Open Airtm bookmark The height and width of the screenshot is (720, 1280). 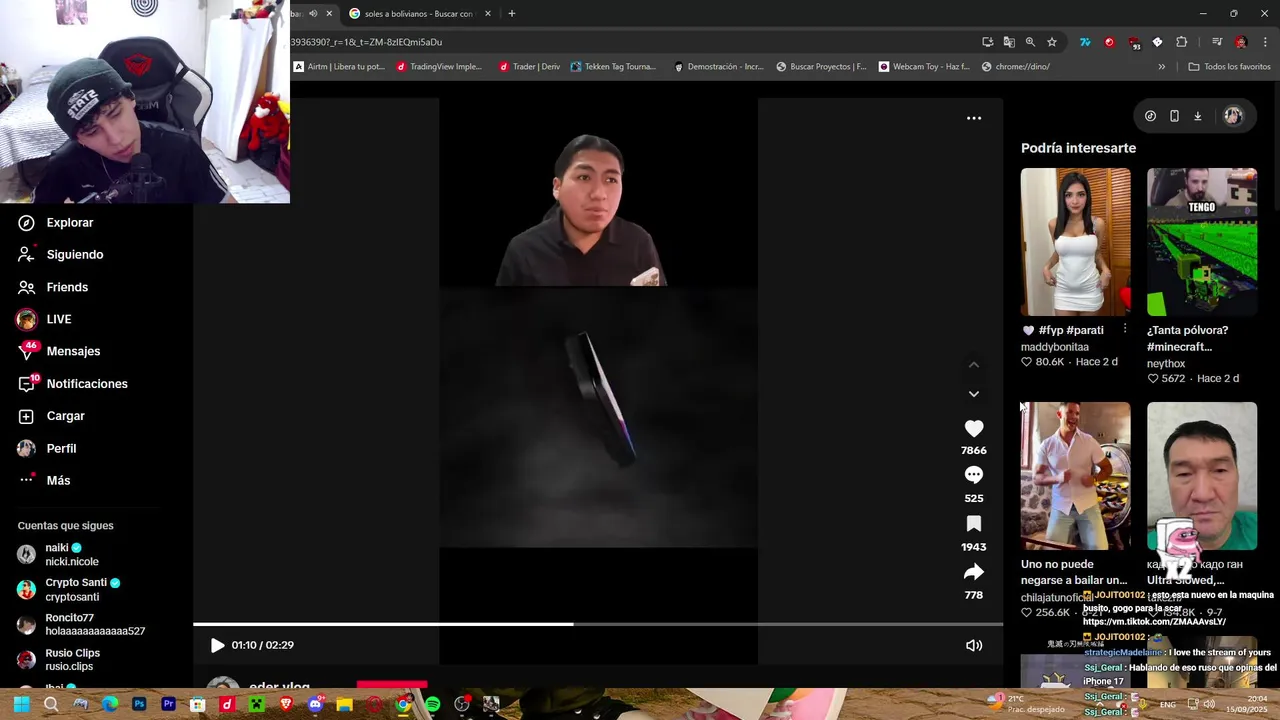(x=339, y=67)
